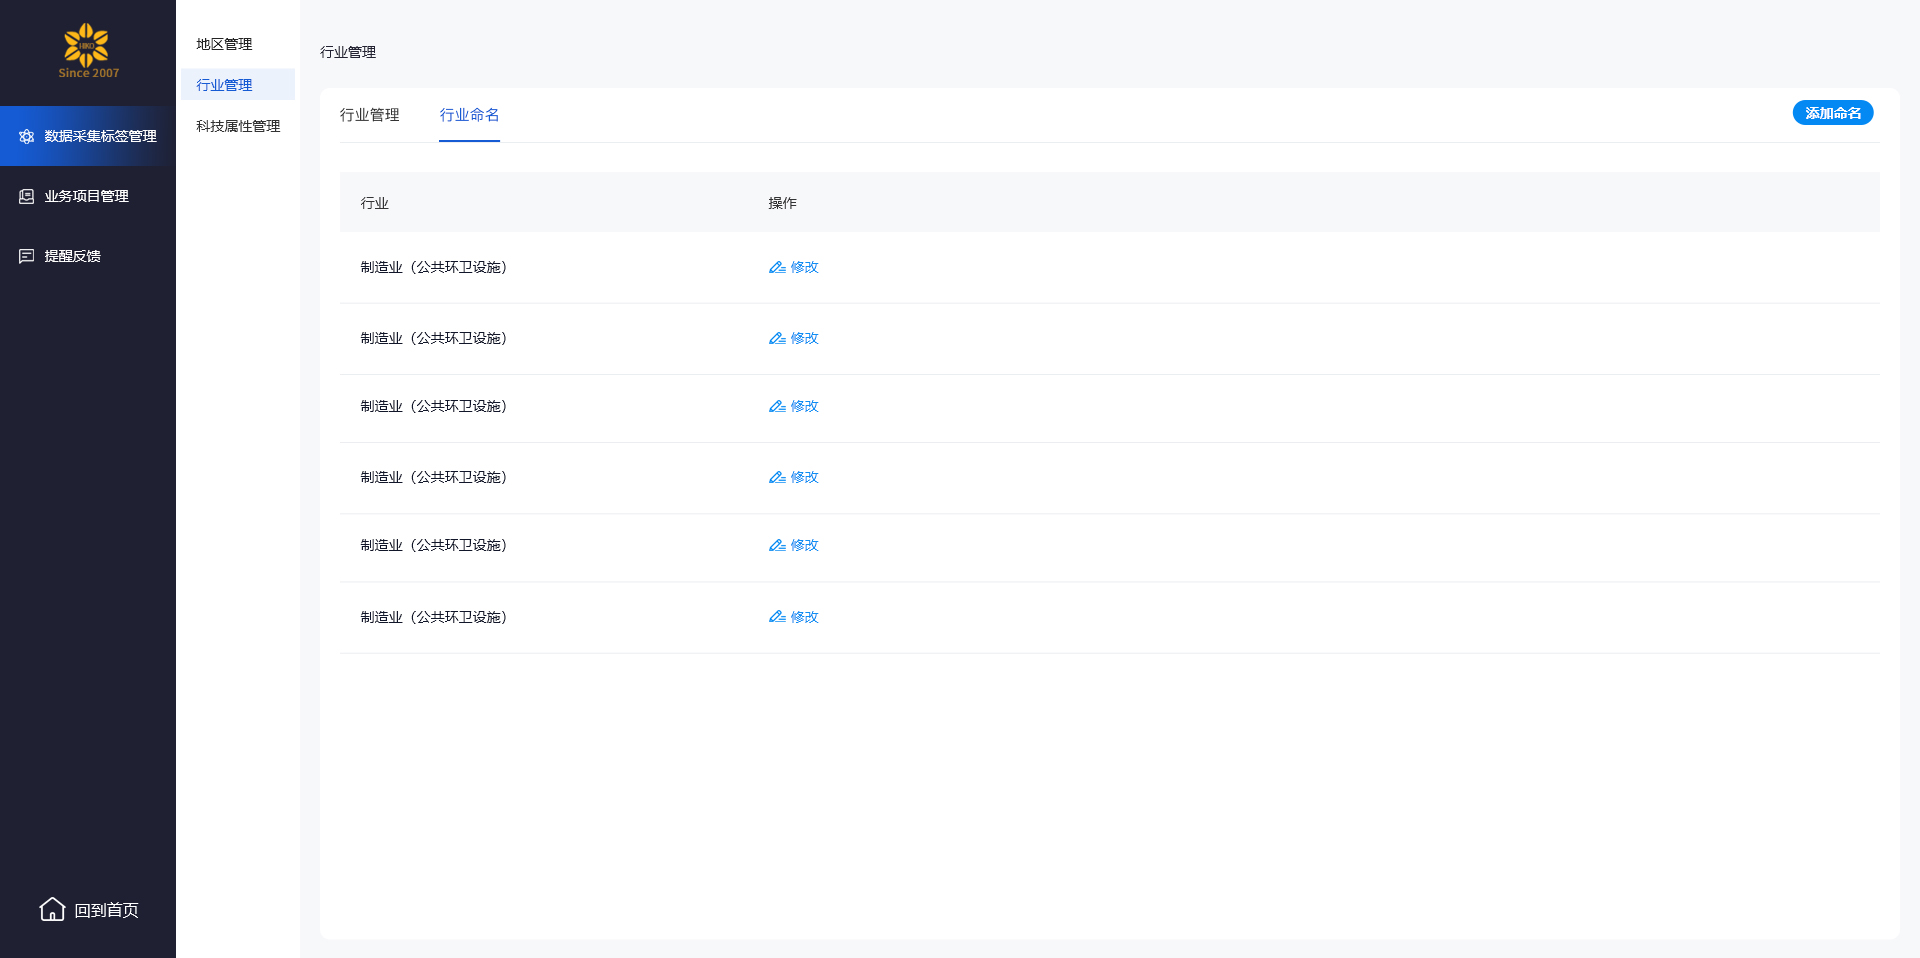Click the sunflower logo at top left
The image size is (1920, 958).
87,46
